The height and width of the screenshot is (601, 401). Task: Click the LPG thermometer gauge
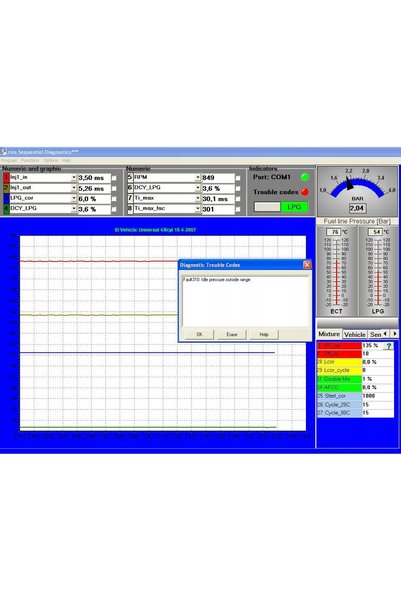378,272
